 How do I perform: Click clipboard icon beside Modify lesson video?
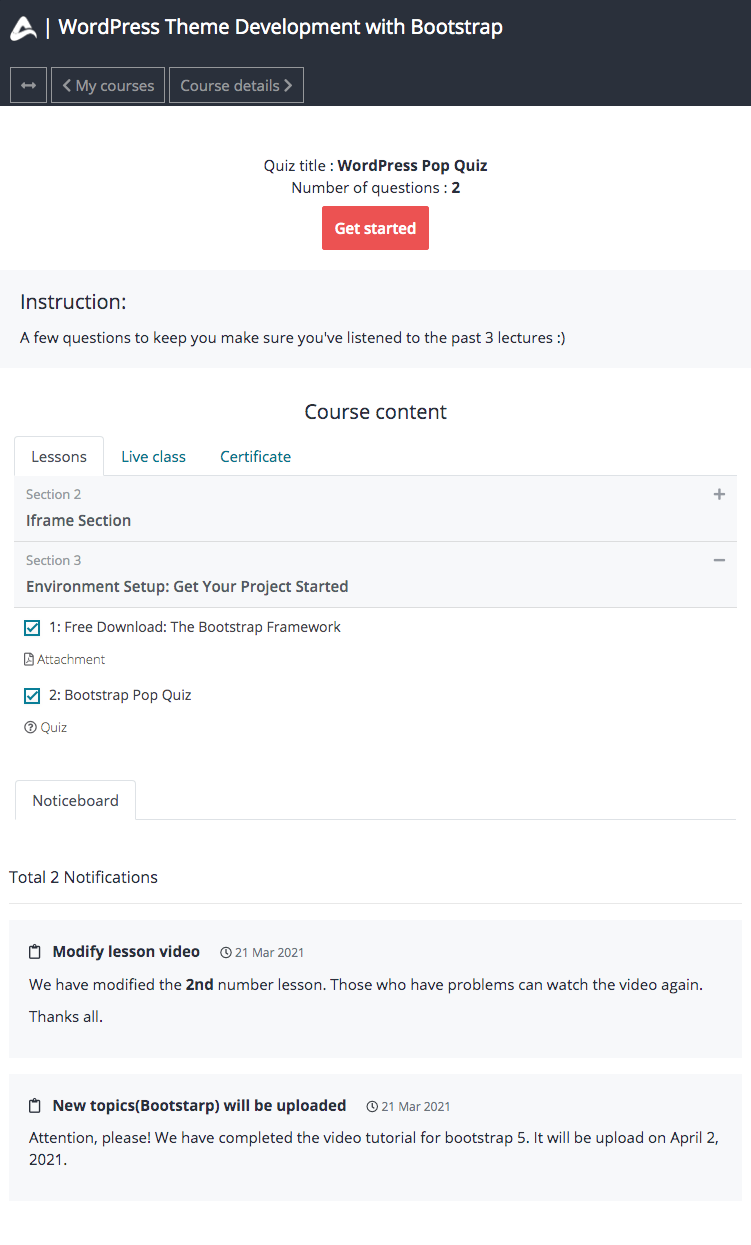[x=35, y=951]
